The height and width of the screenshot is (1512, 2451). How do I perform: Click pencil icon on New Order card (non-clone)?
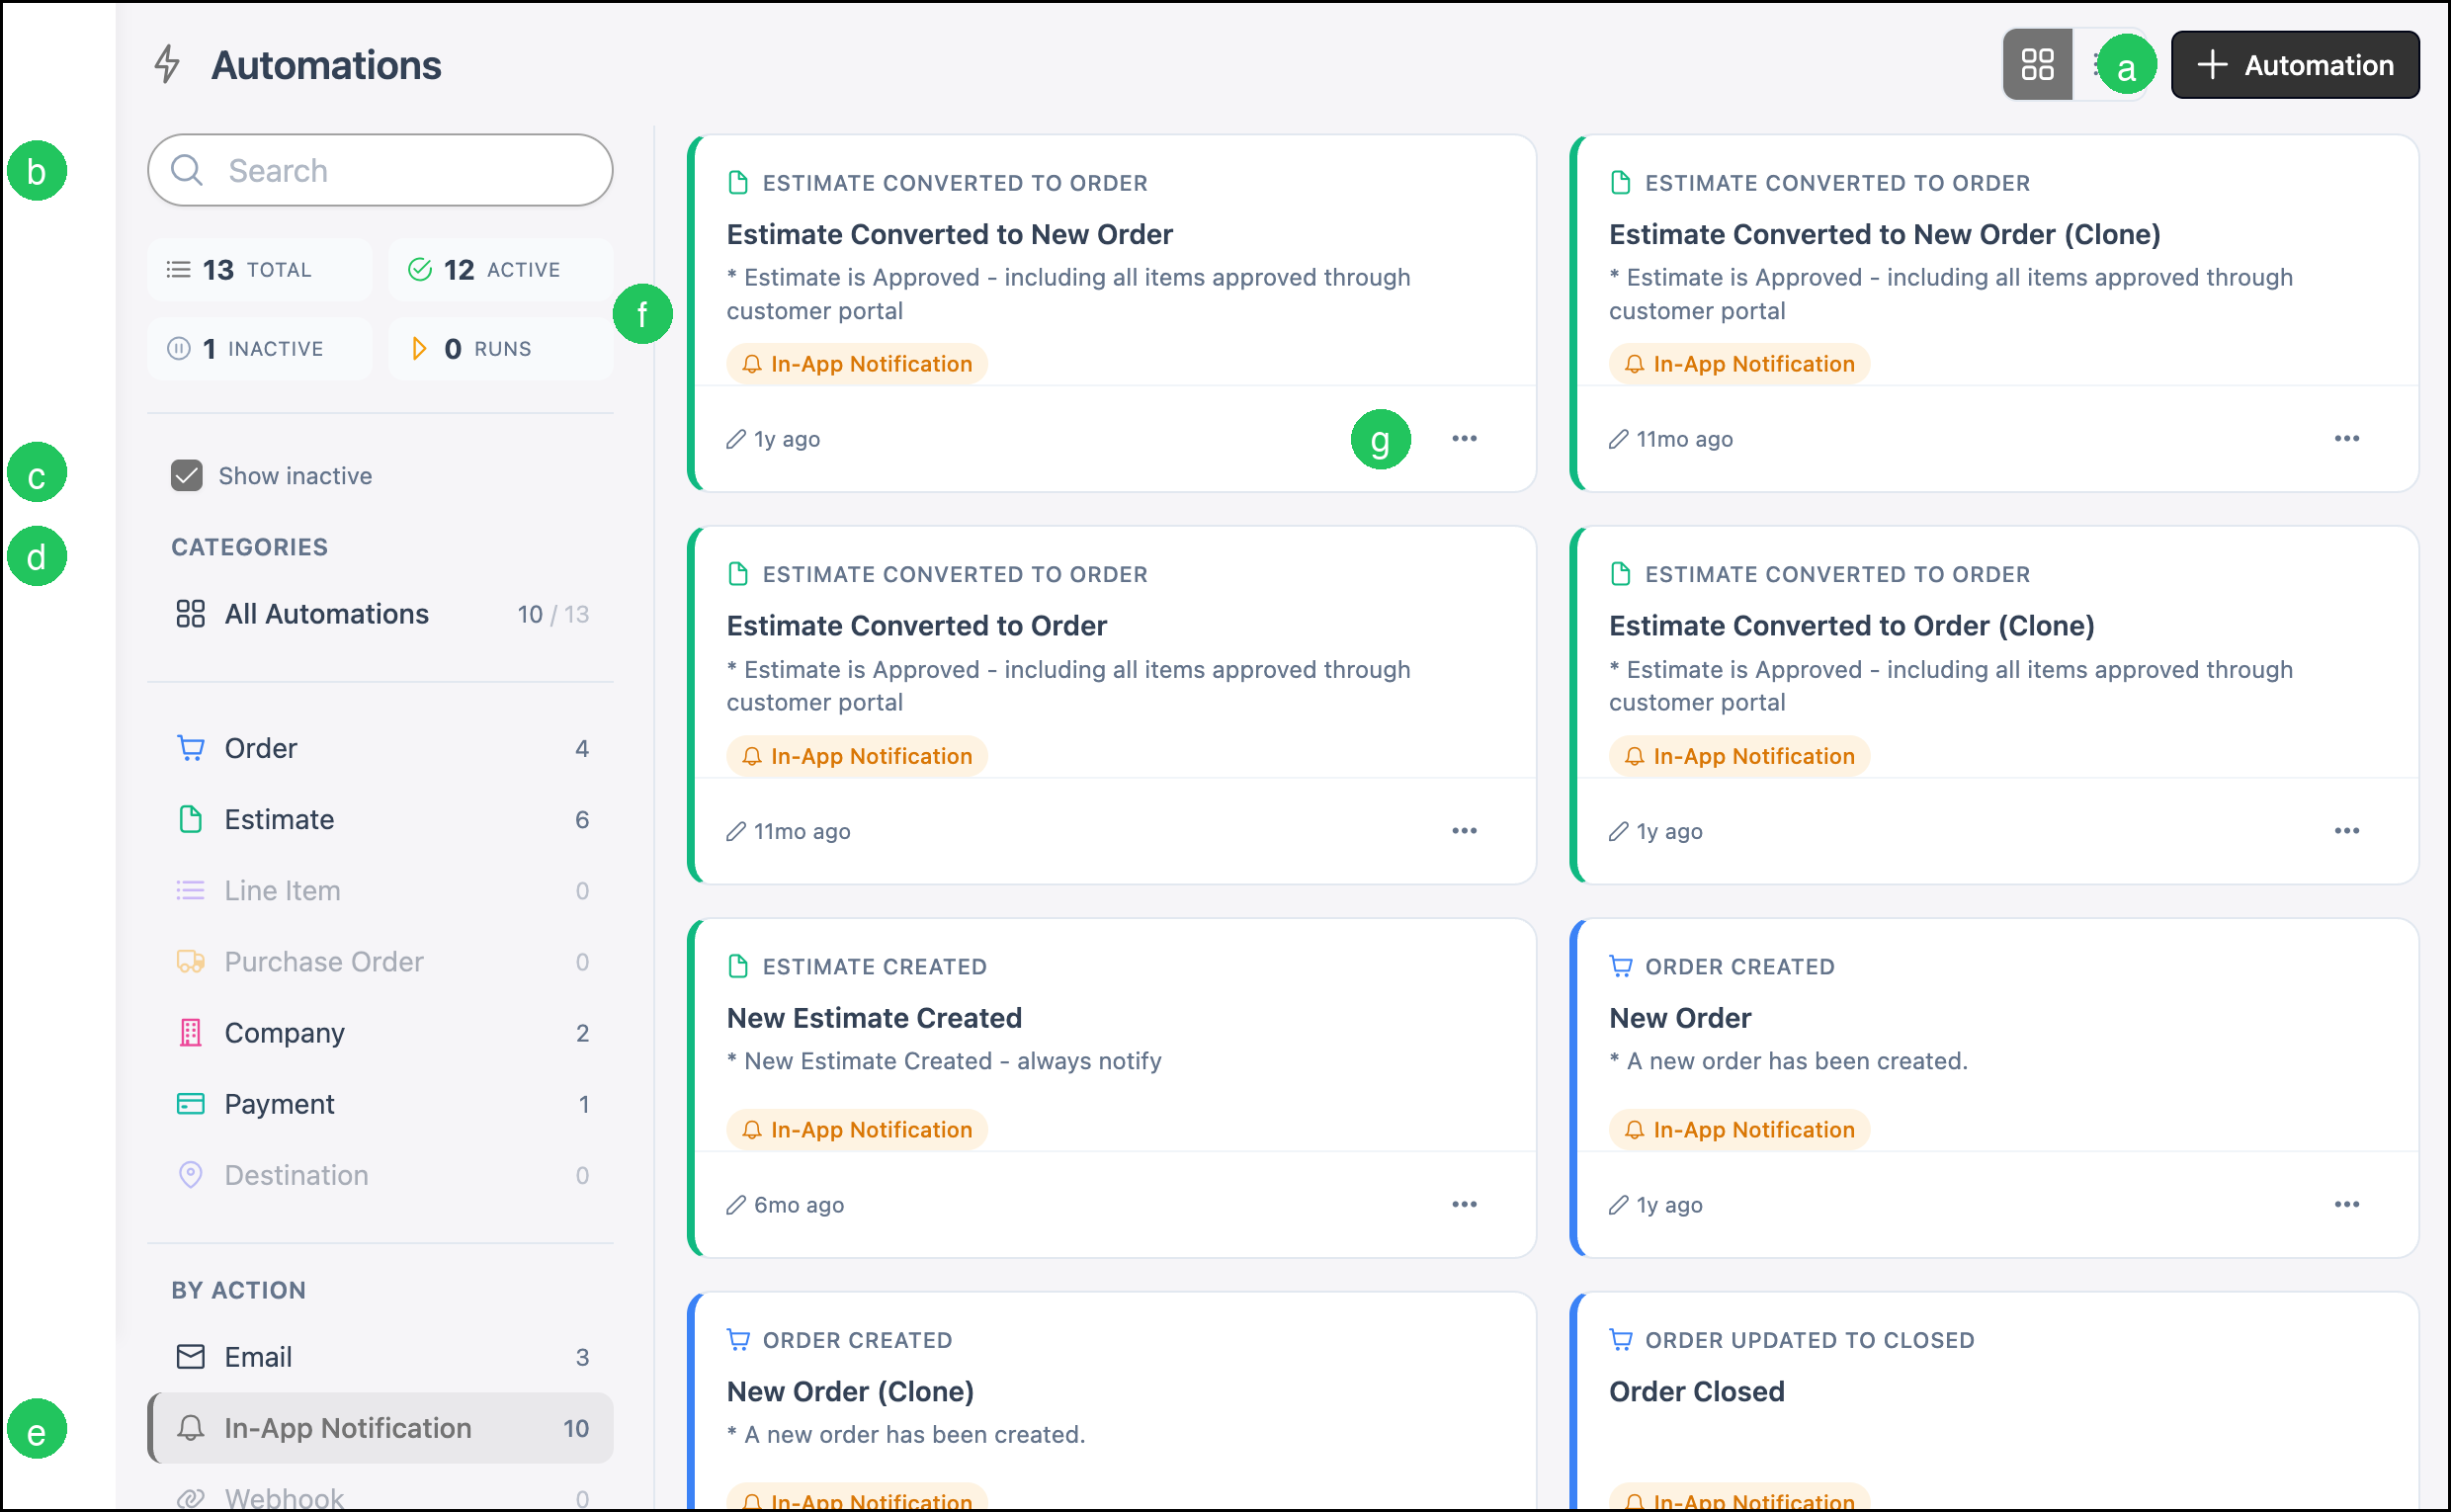coord(1618,1205)
